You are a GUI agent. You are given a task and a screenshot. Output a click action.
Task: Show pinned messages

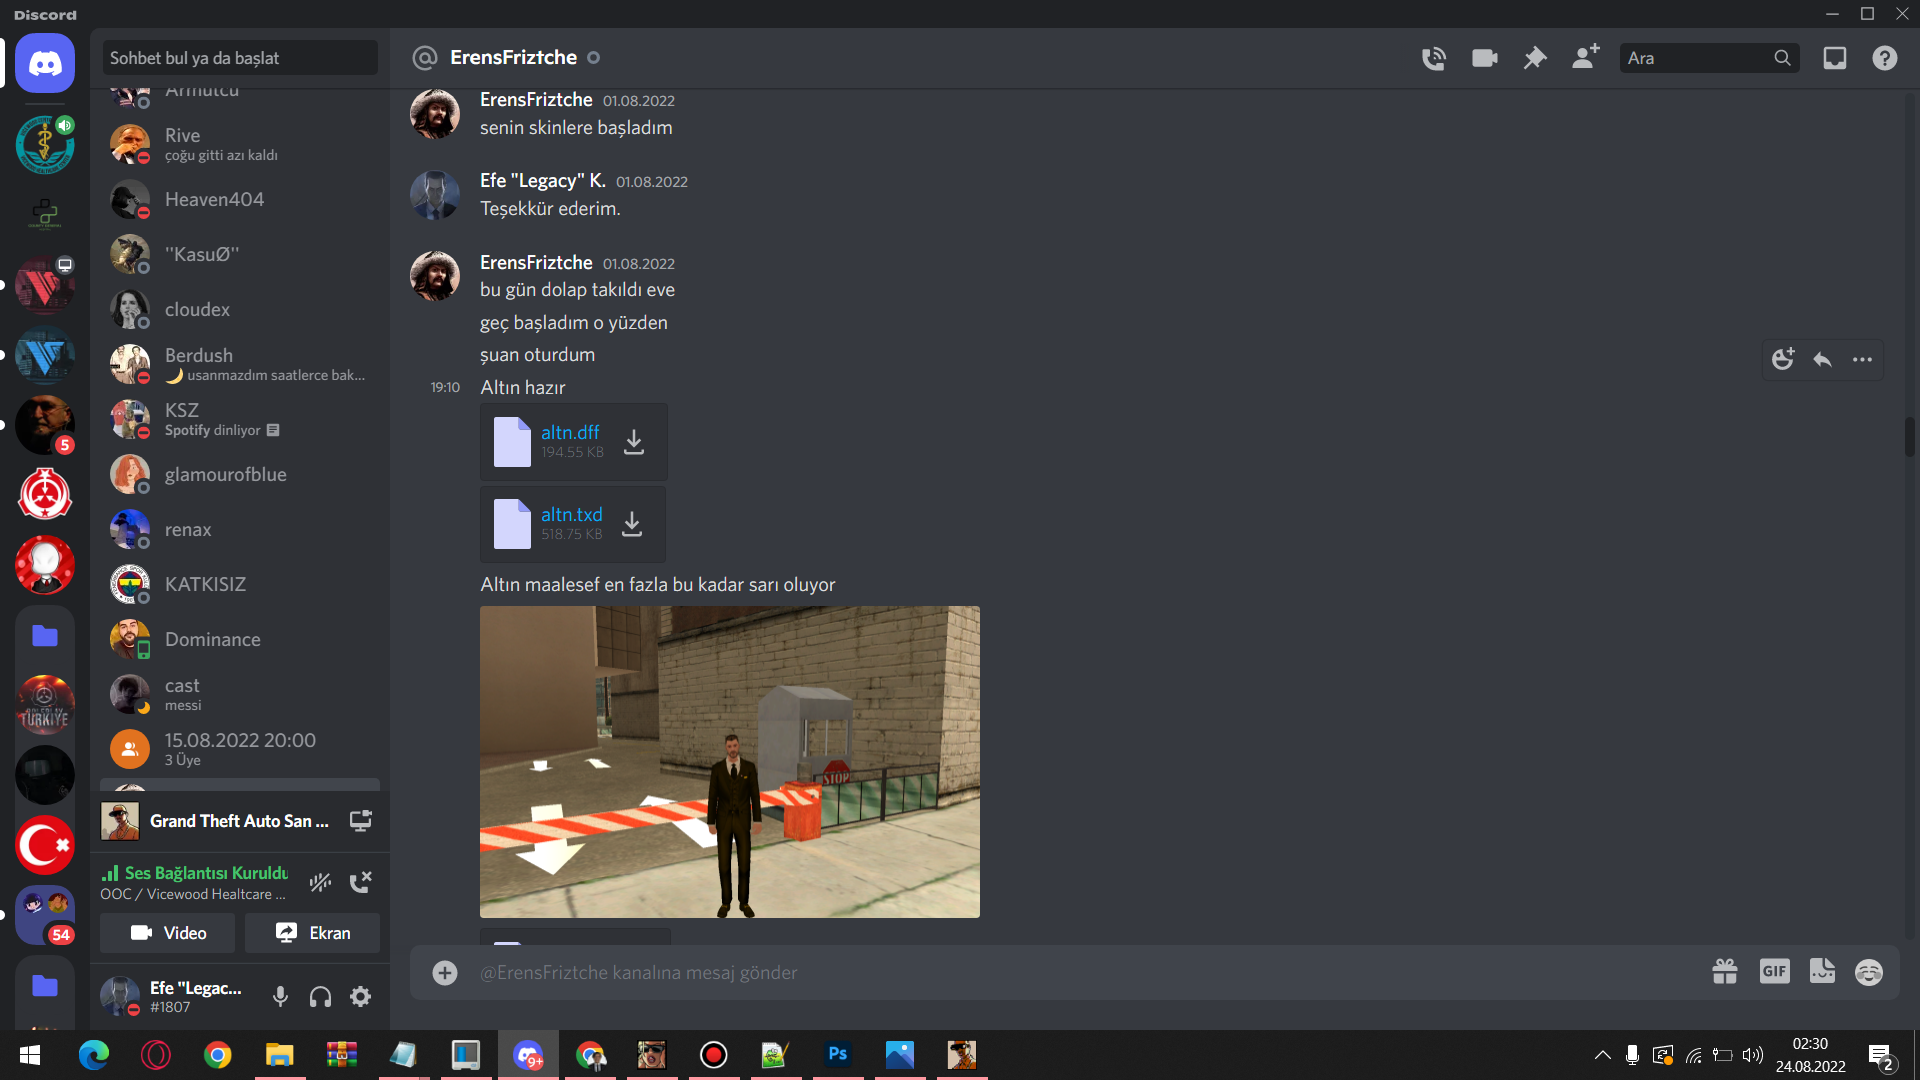pos(1534,58)
